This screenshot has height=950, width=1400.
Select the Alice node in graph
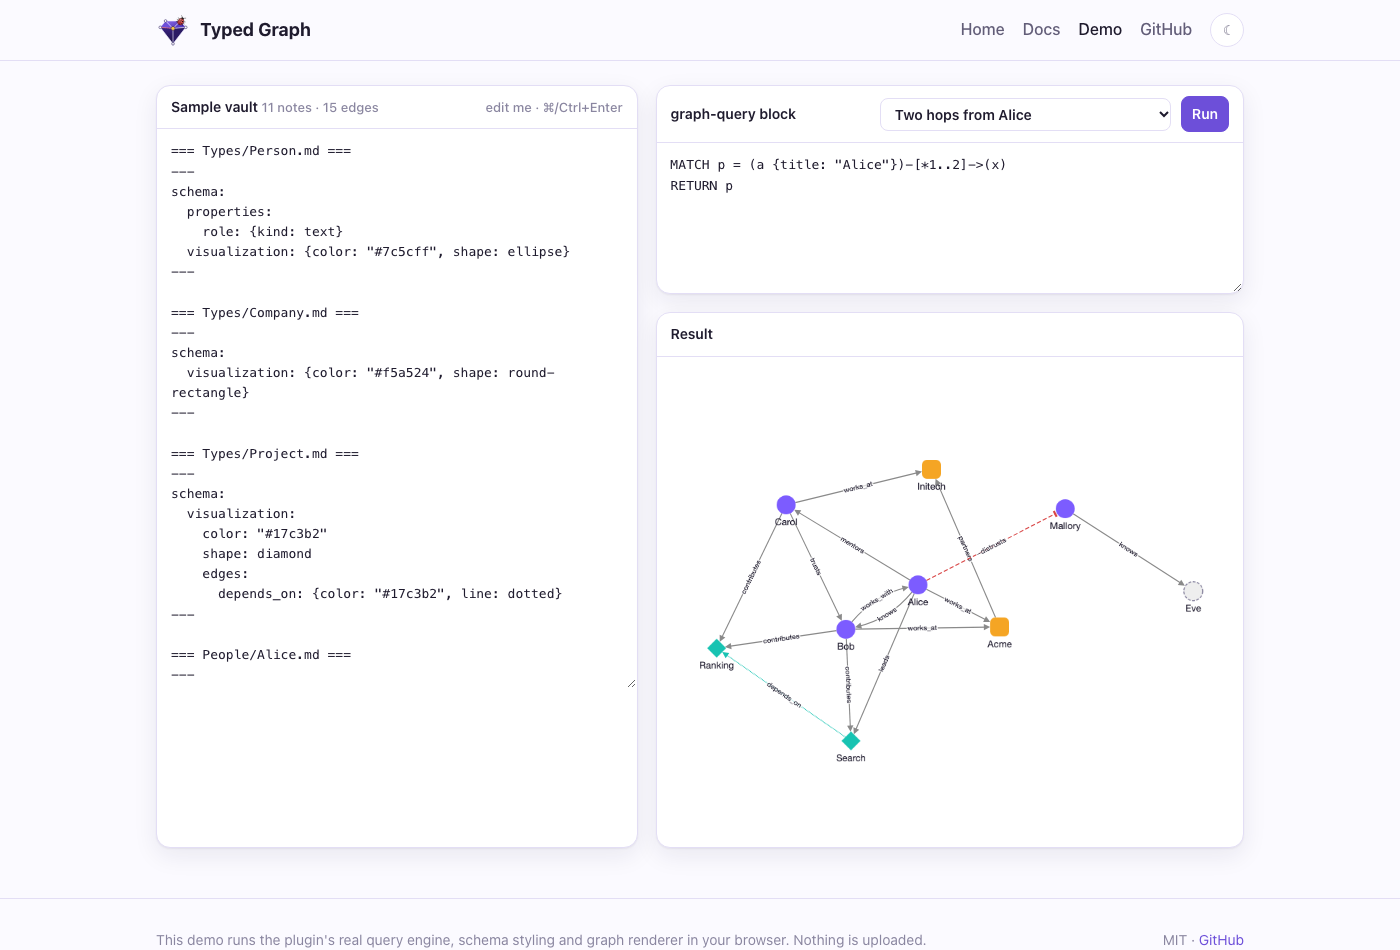point(918,585)
